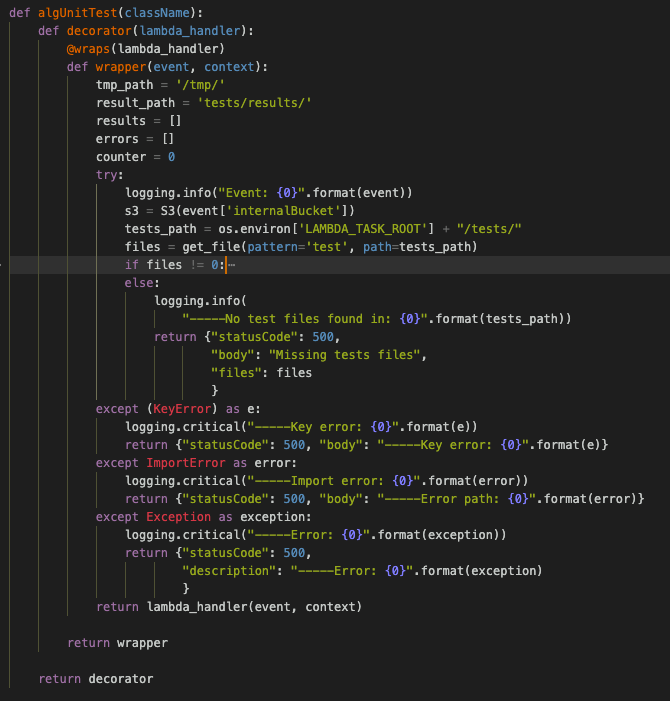The width and height of the screenshot is (670, 701).
Task: Click 'decorator' in the 'def decorator' line
Action: click(x=99, y=31)
